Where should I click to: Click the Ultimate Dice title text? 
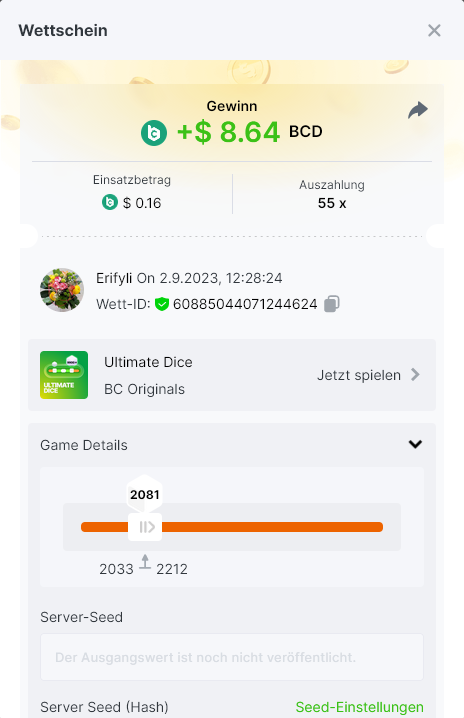pos(148,362)
